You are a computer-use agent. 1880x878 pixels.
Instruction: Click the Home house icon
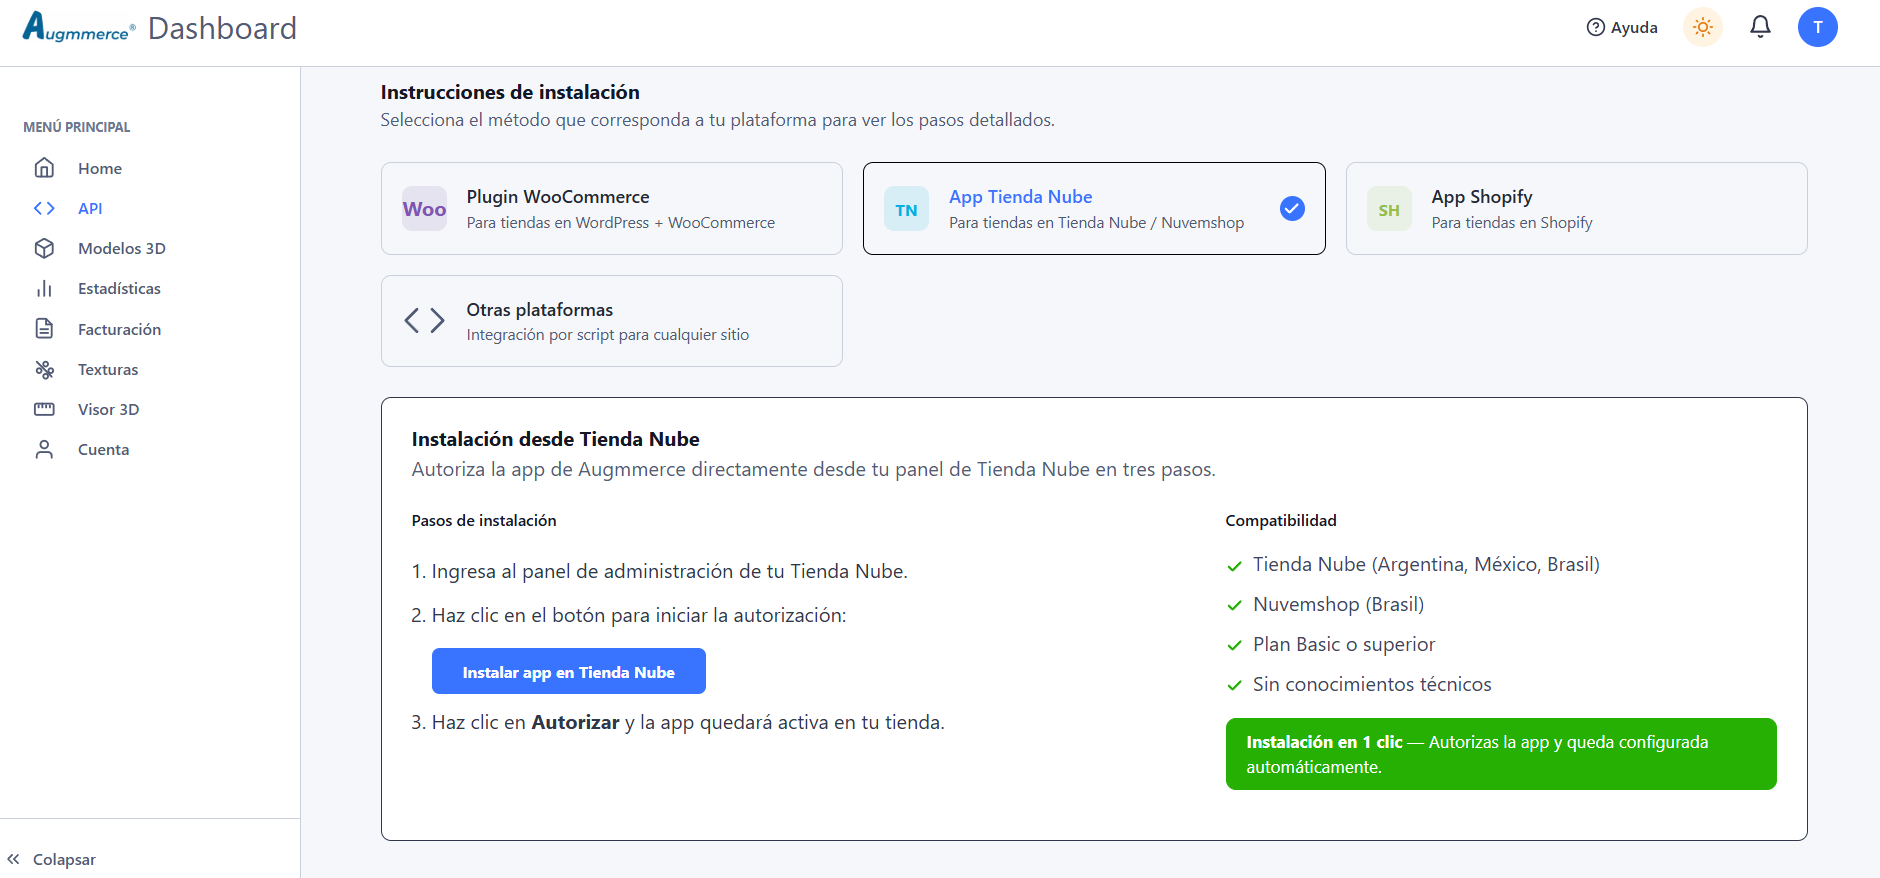(44, 168)
